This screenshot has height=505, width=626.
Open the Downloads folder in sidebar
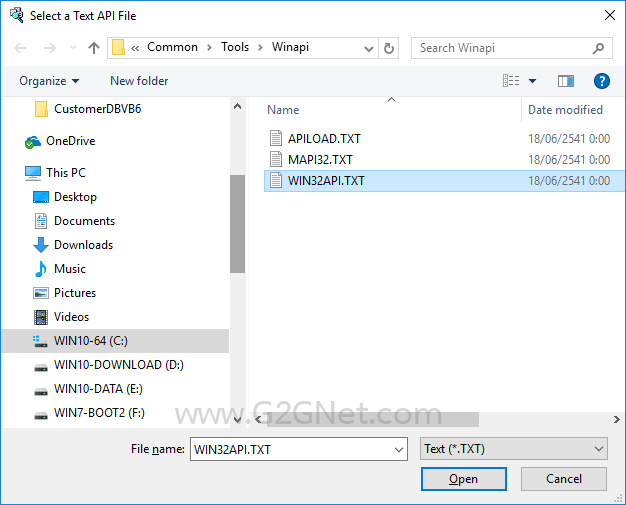click(83, 245)
